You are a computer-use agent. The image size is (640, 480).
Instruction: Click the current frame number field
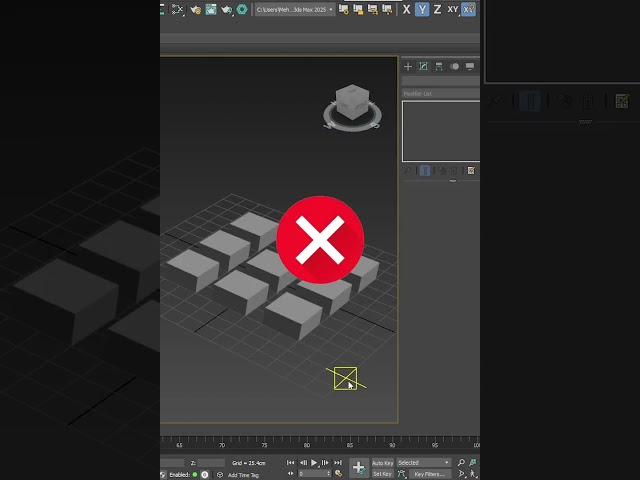[x=312, y=473]
